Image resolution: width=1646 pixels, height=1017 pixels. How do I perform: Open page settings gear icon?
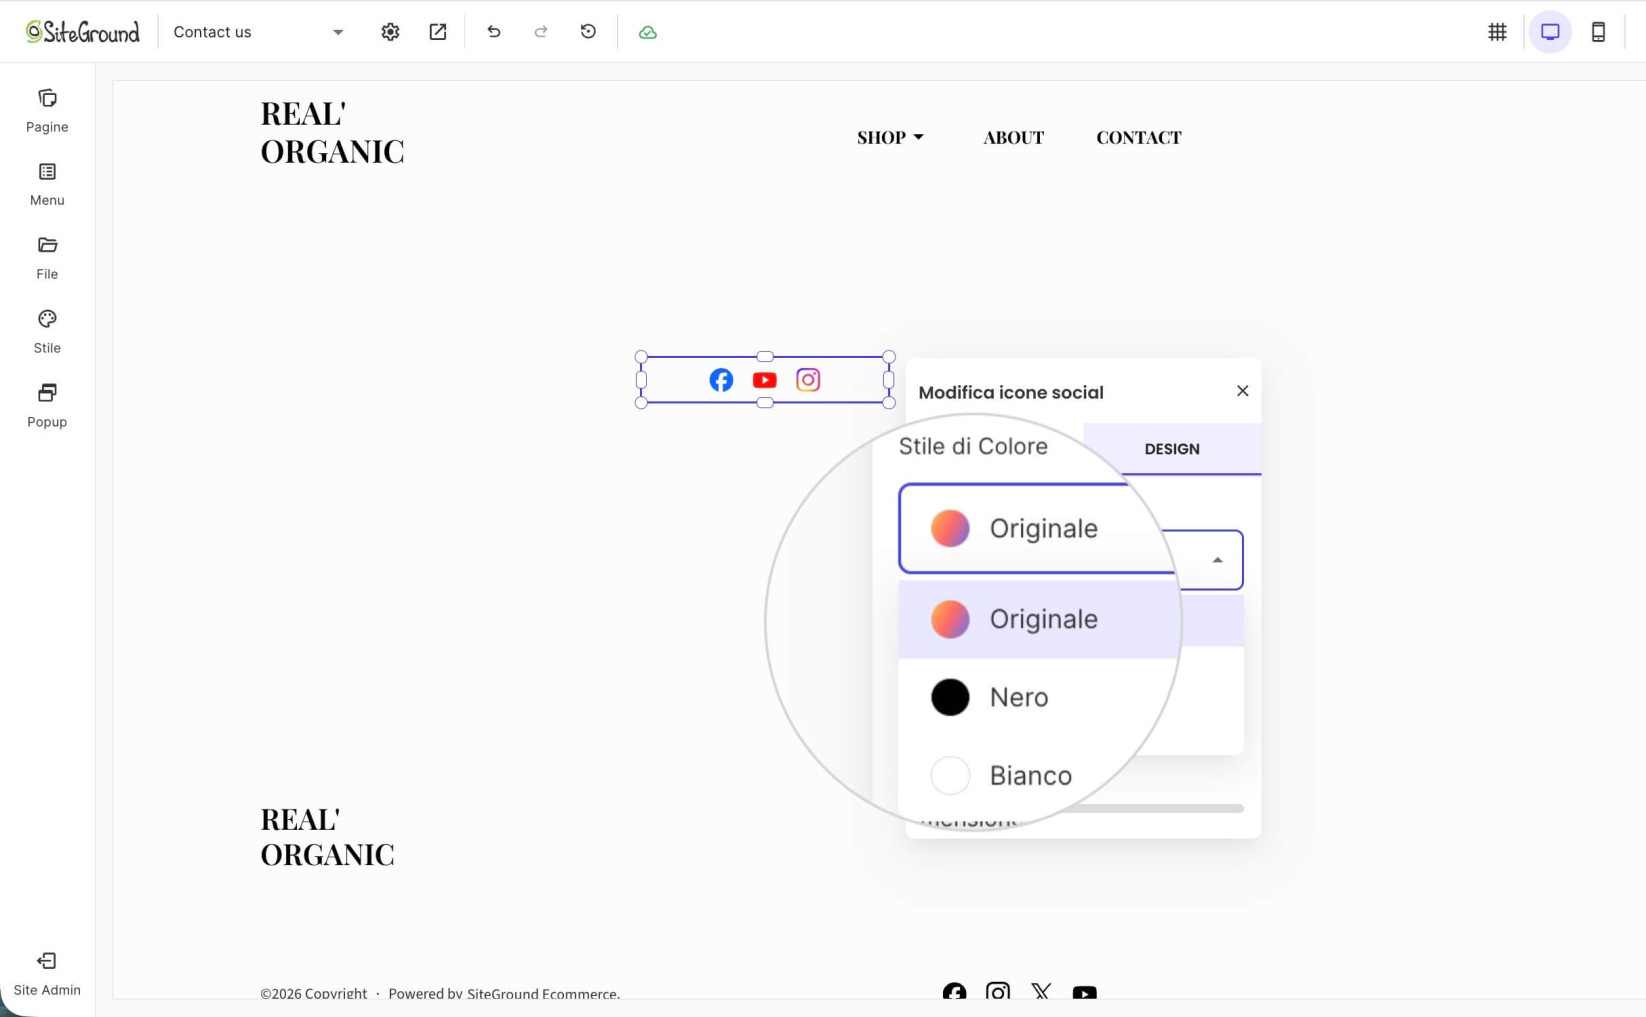390,32
